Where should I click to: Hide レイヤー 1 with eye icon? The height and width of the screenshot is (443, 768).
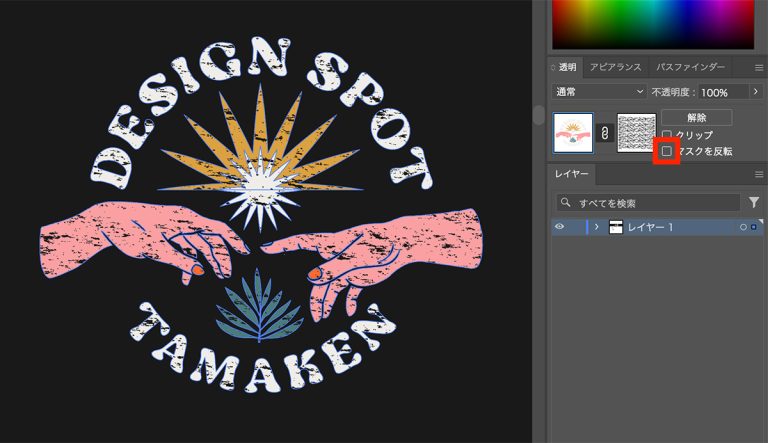click(559, 227)
